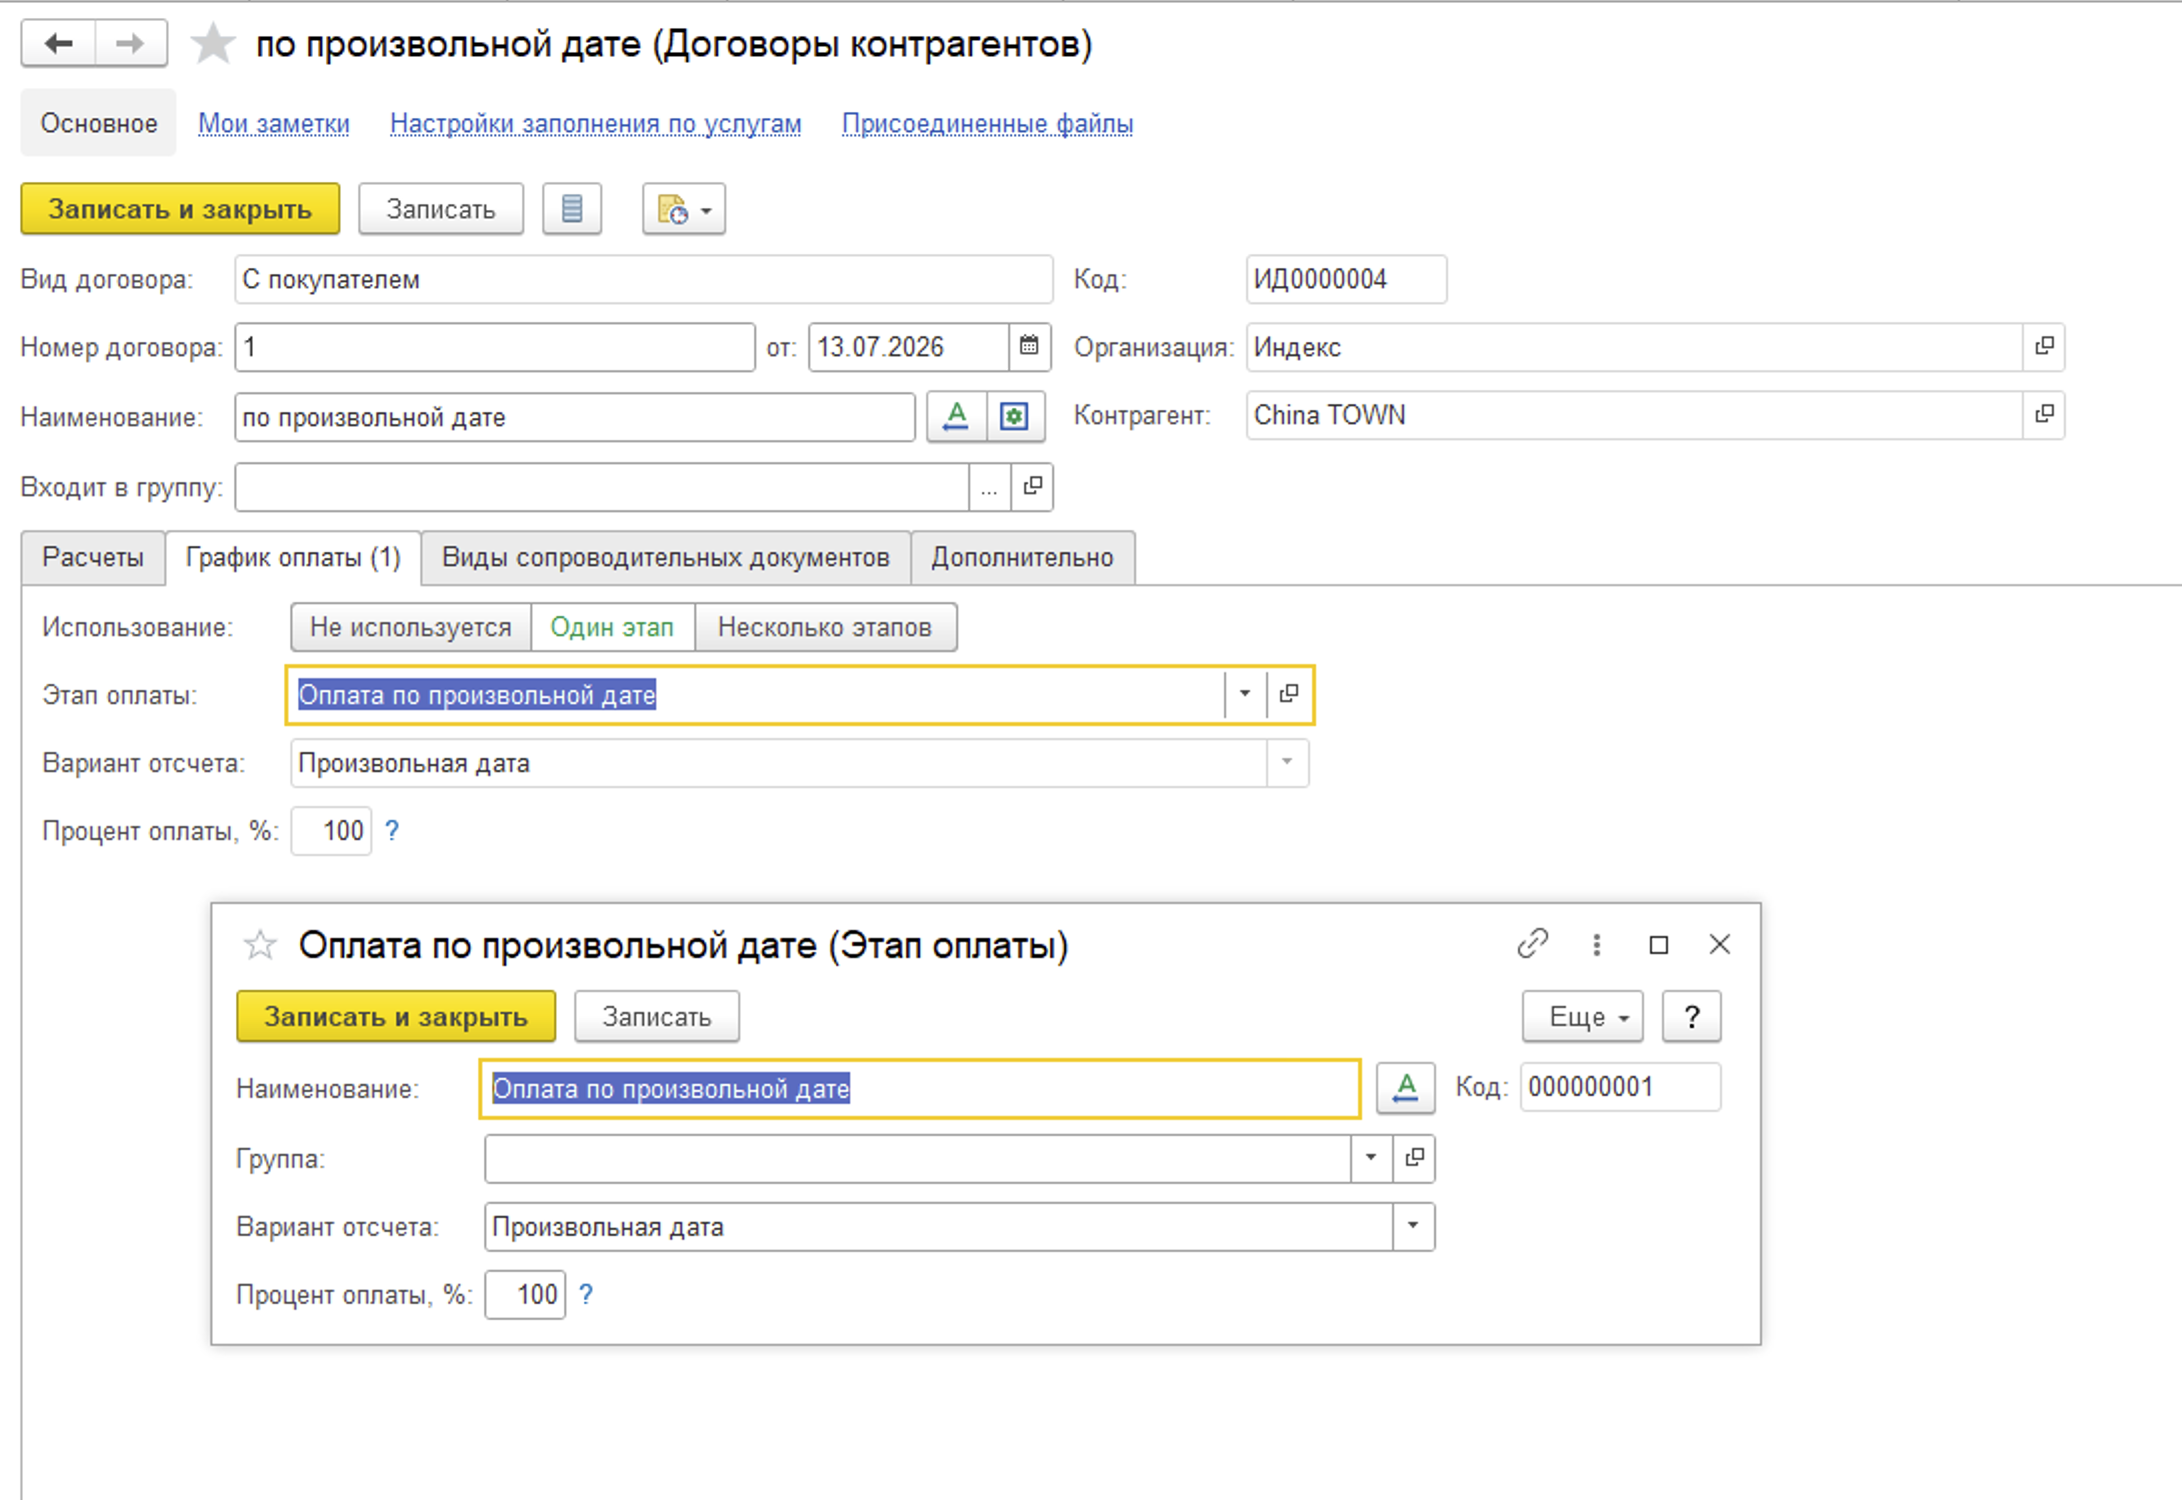This screenshot has width=2182, height=1500.
Task: Open Мои заметки link
Action: click(x=274, y=124)
